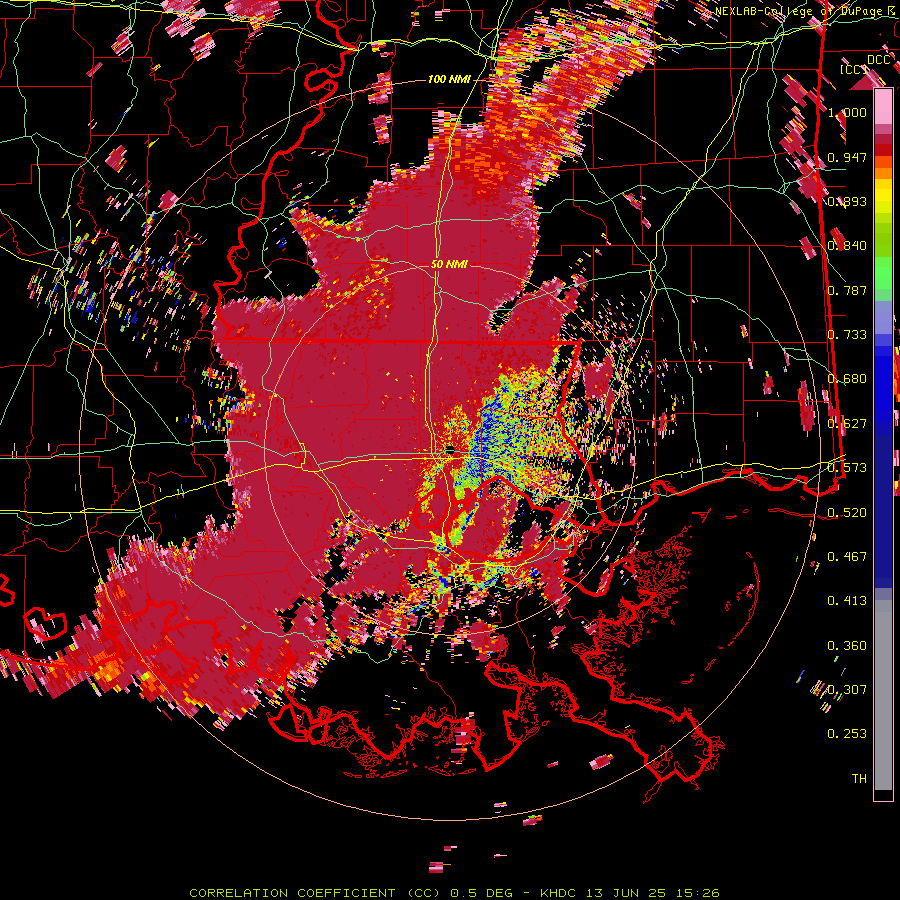Click the 50 NMI range ring label

coord(449,265)
